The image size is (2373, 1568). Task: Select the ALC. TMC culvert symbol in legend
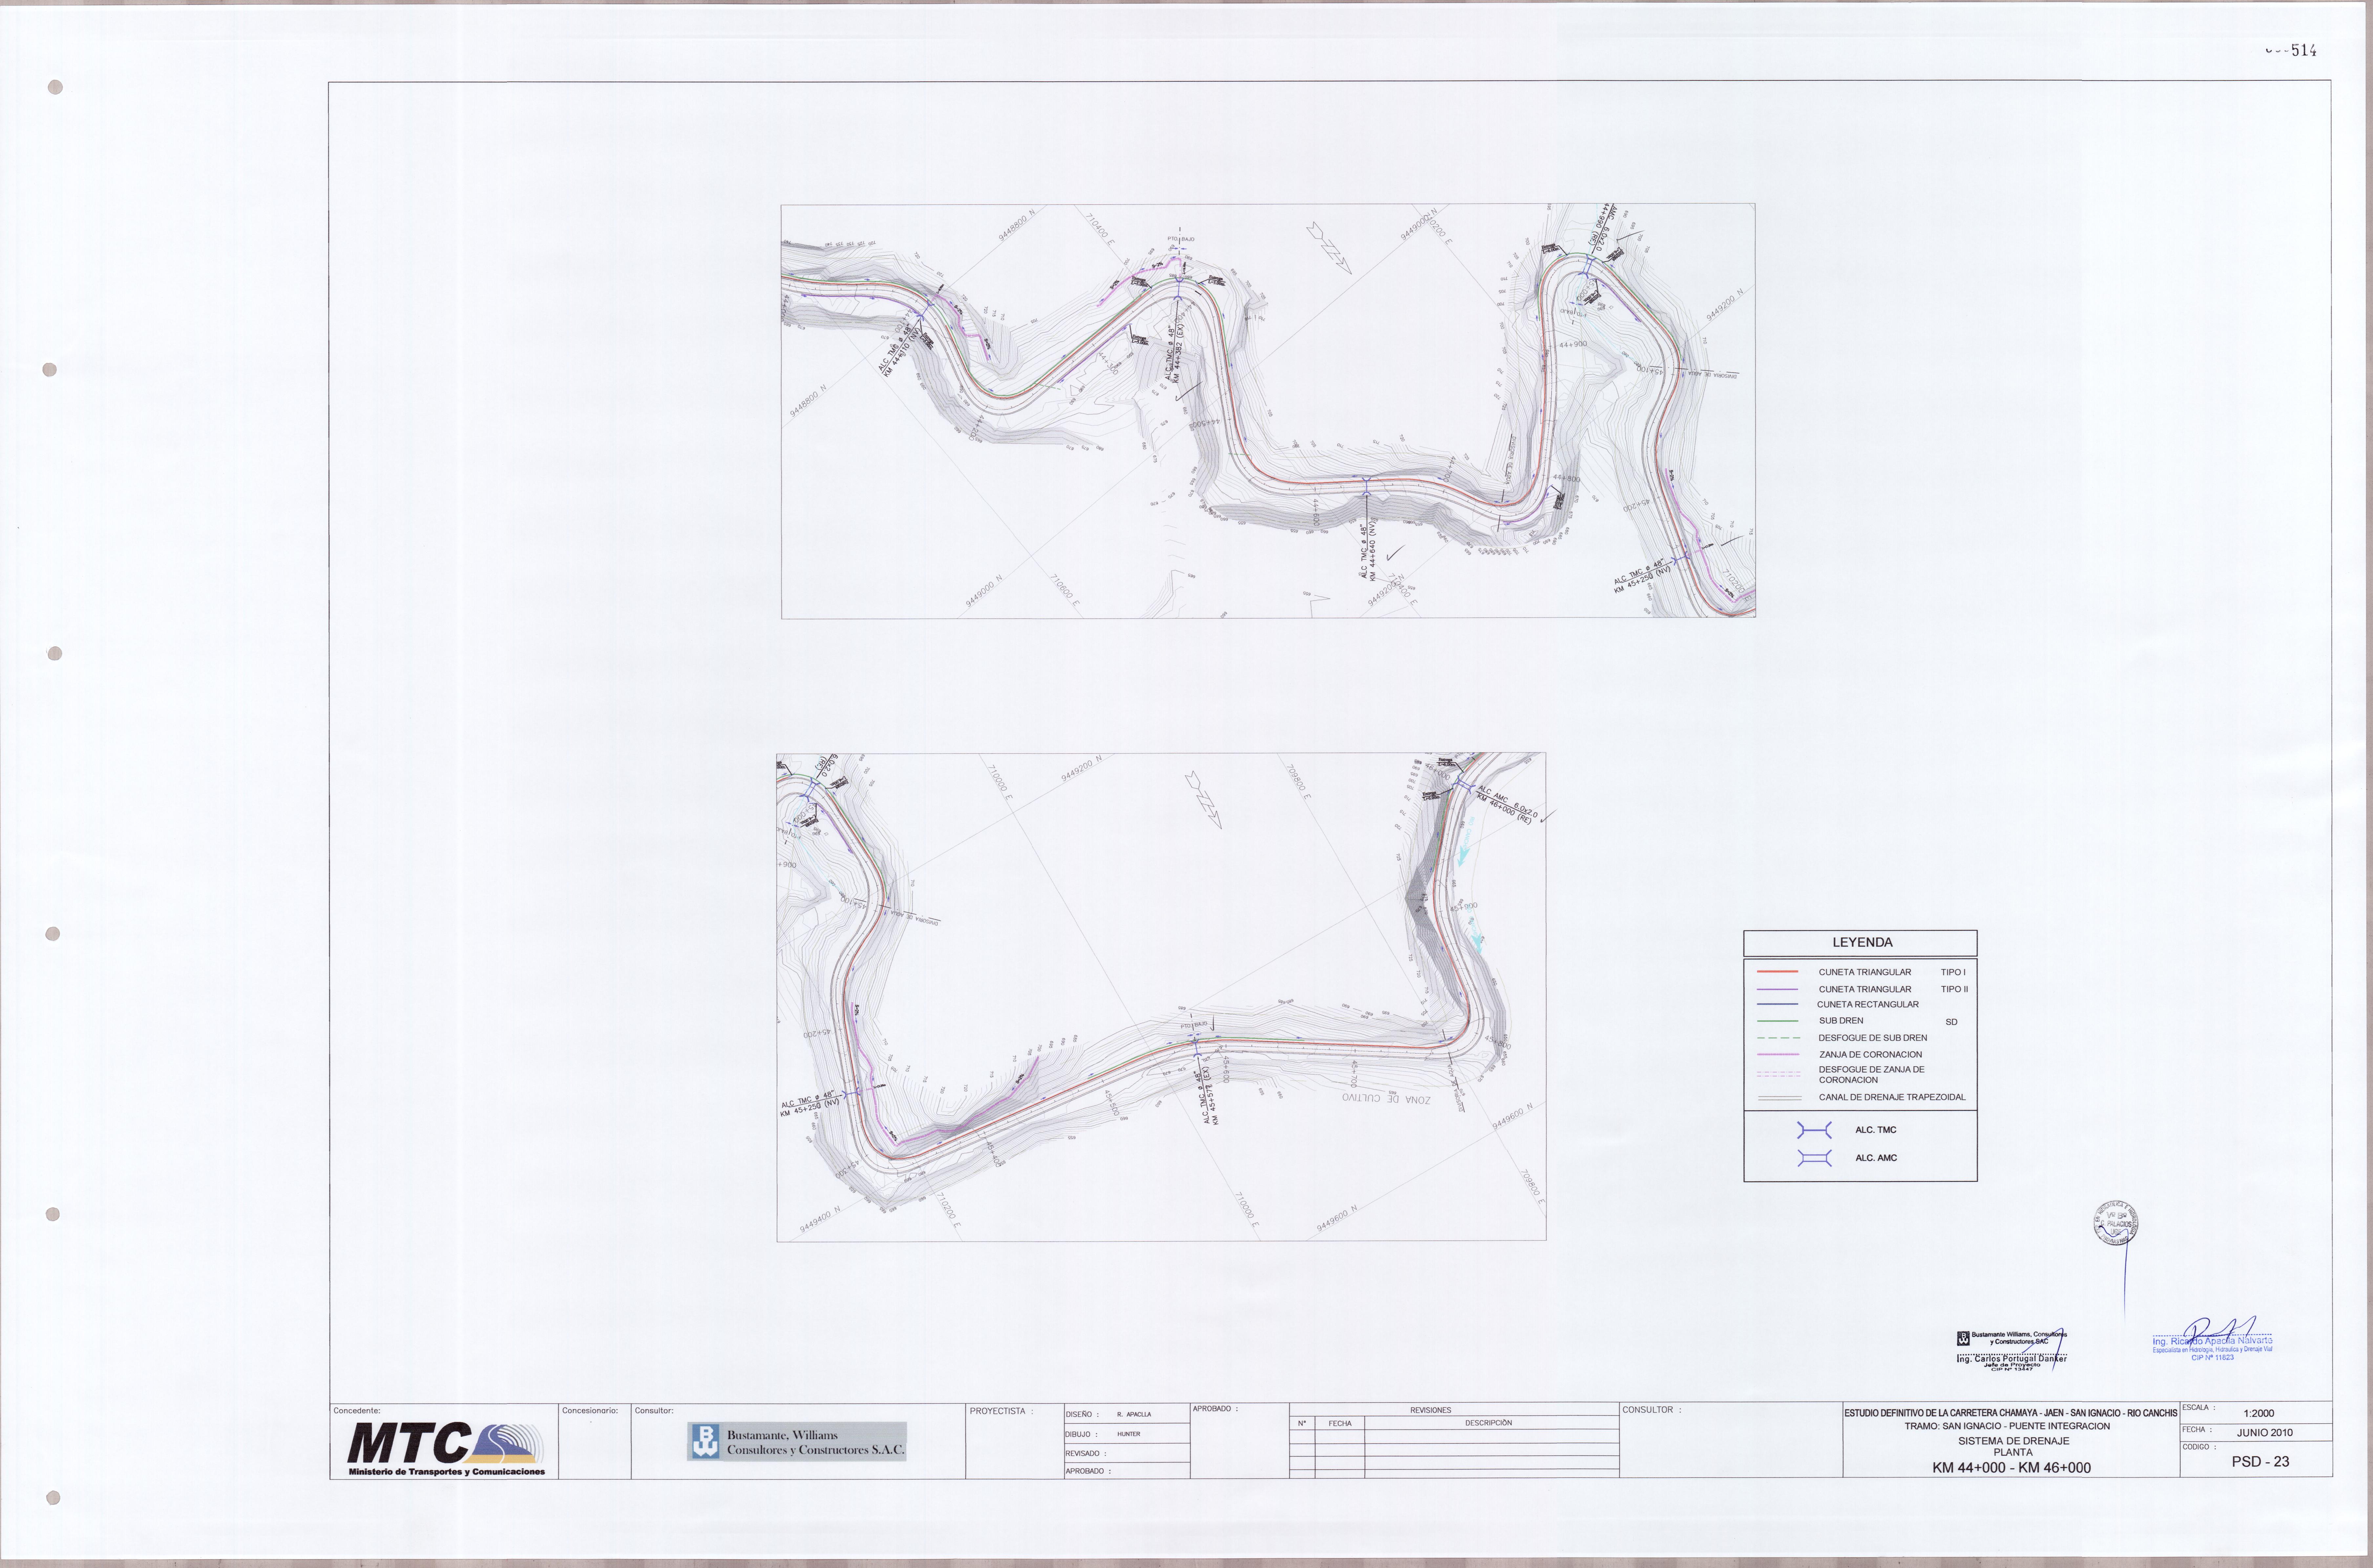(1814, 1130)
